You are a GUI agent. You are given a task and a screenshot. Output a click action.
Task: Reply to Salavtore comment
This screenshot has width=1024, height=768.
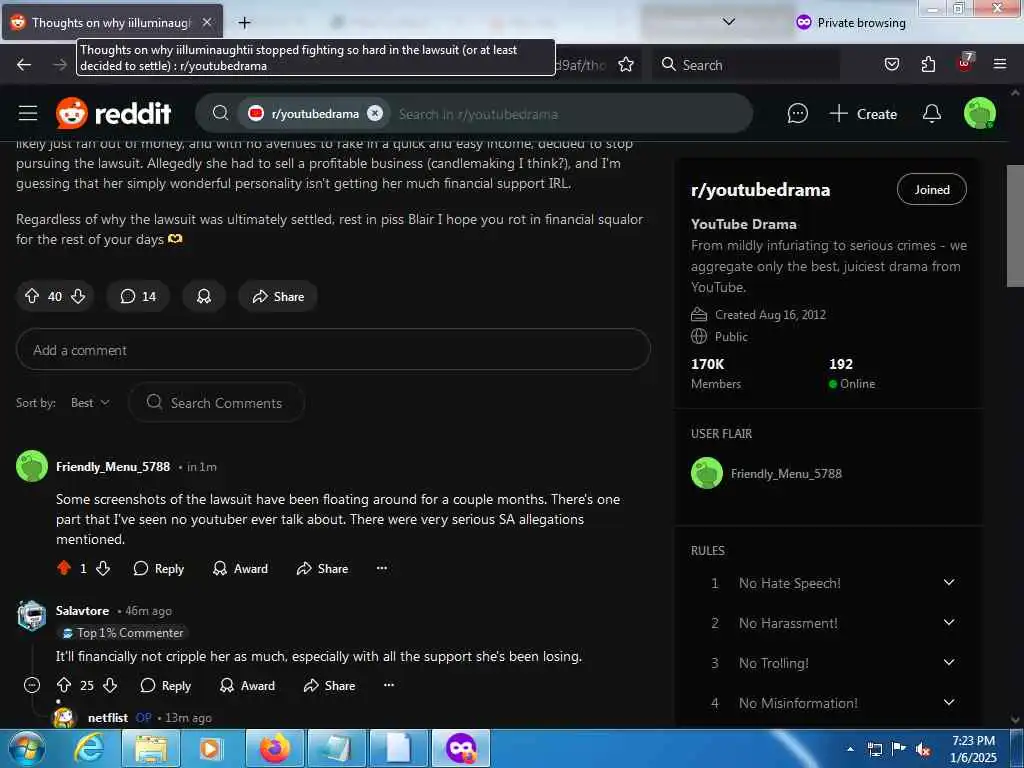166,686
